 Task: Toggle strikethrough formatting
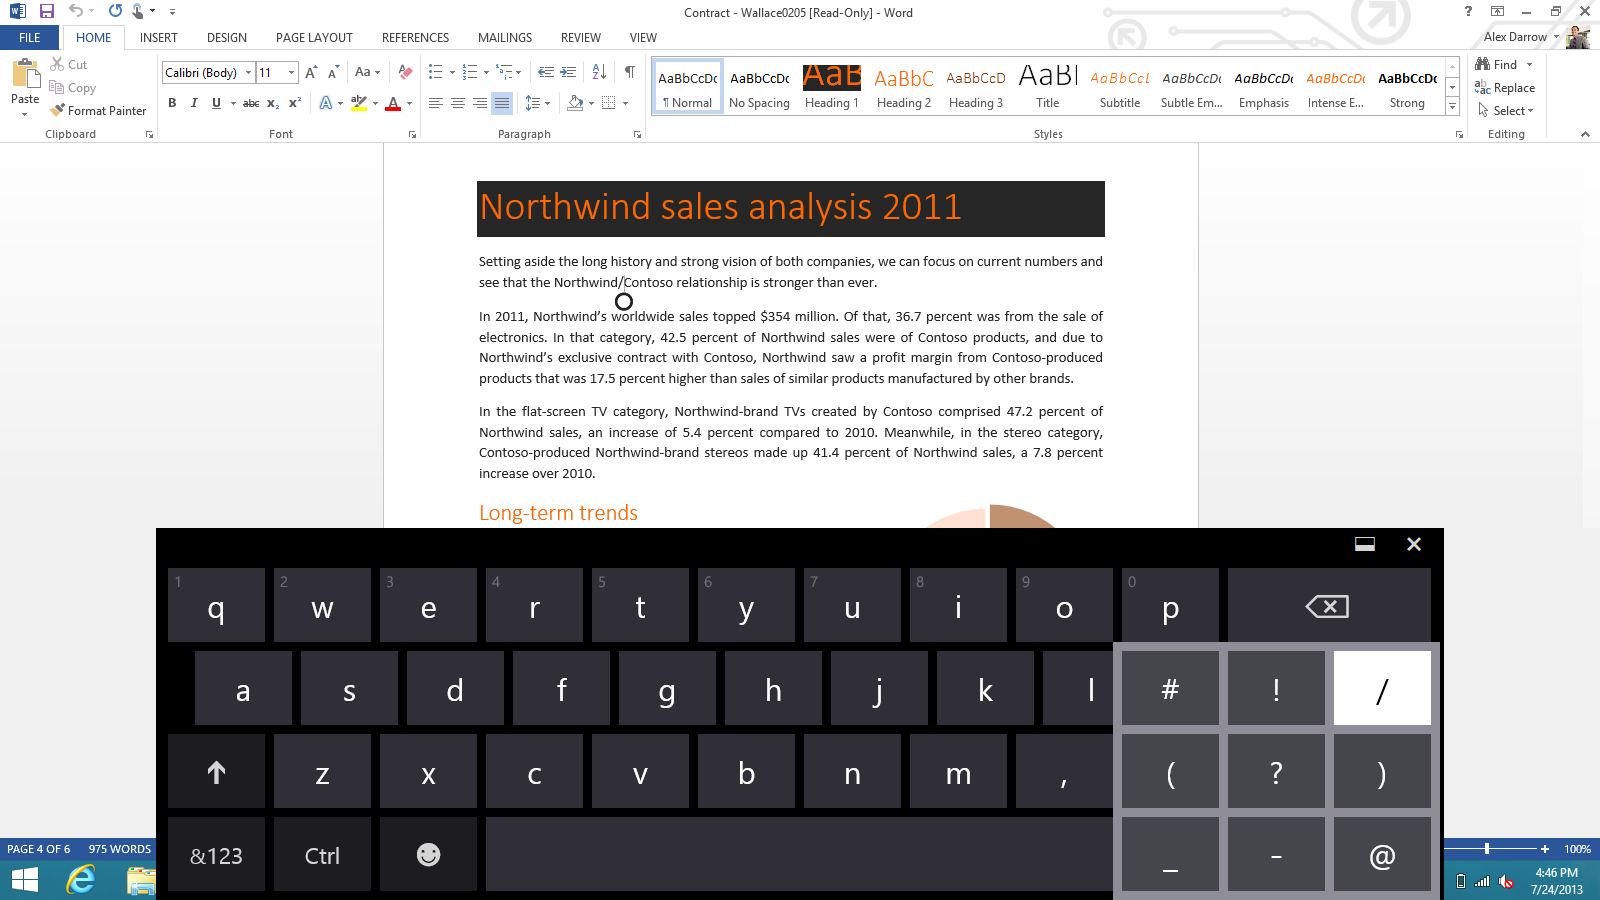coord(251,103)
